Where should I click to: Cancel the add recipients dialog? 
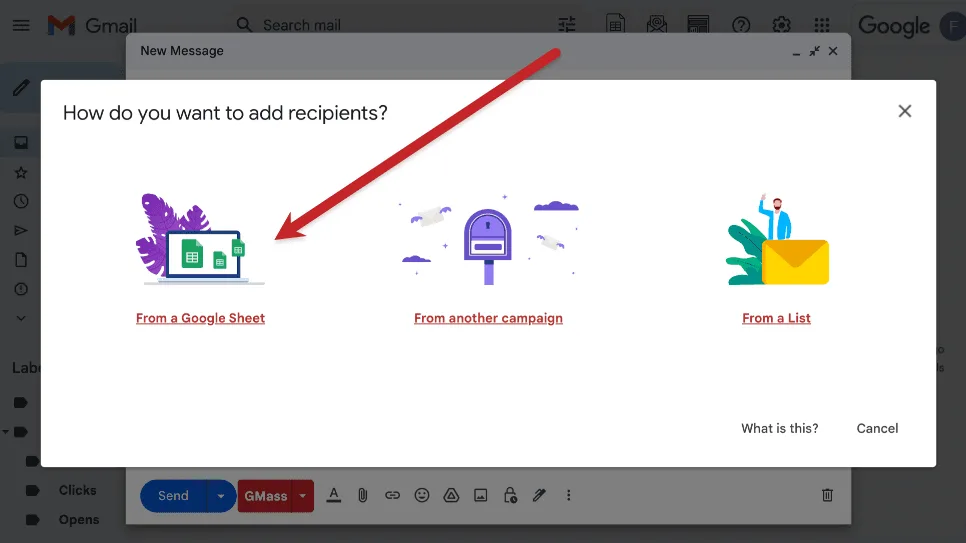click(877, 428)
